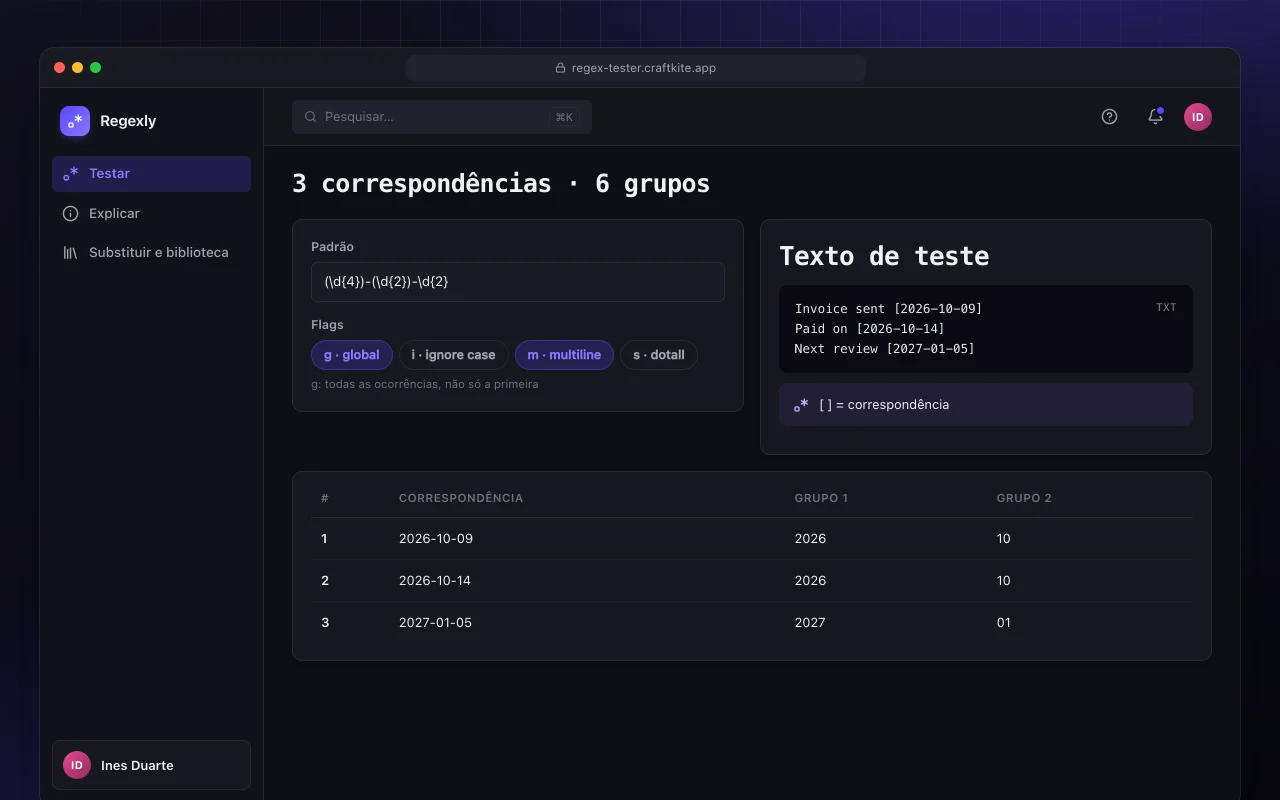Click the CORRESPONDÊNCIA column header
This screenshot has height=800, width=1280.
461,498
